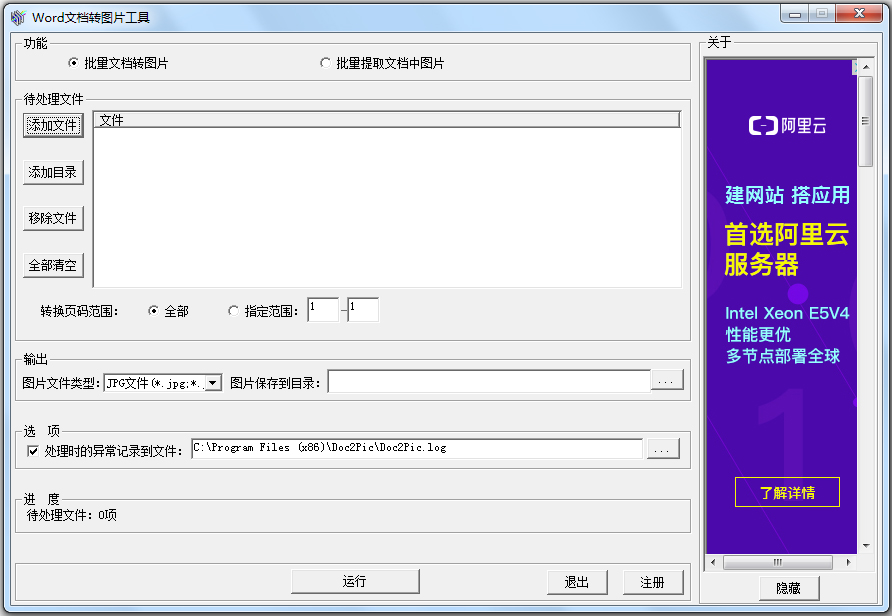The height and width of the screenshot is (616, 892).
Task: Clear the list with 全部清空
Action: pyautogui.click(x=52, y=264)
